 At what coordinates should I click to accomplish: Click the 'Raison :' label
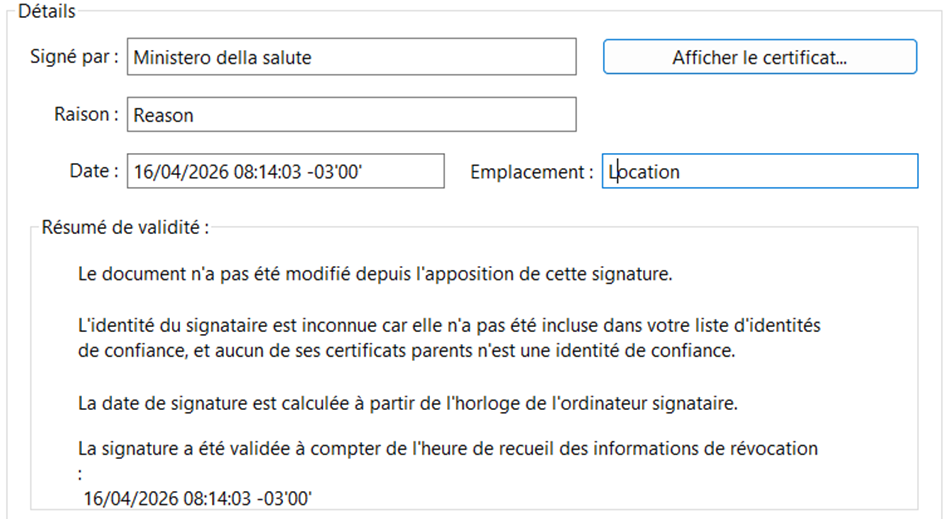tap(86, 114)
